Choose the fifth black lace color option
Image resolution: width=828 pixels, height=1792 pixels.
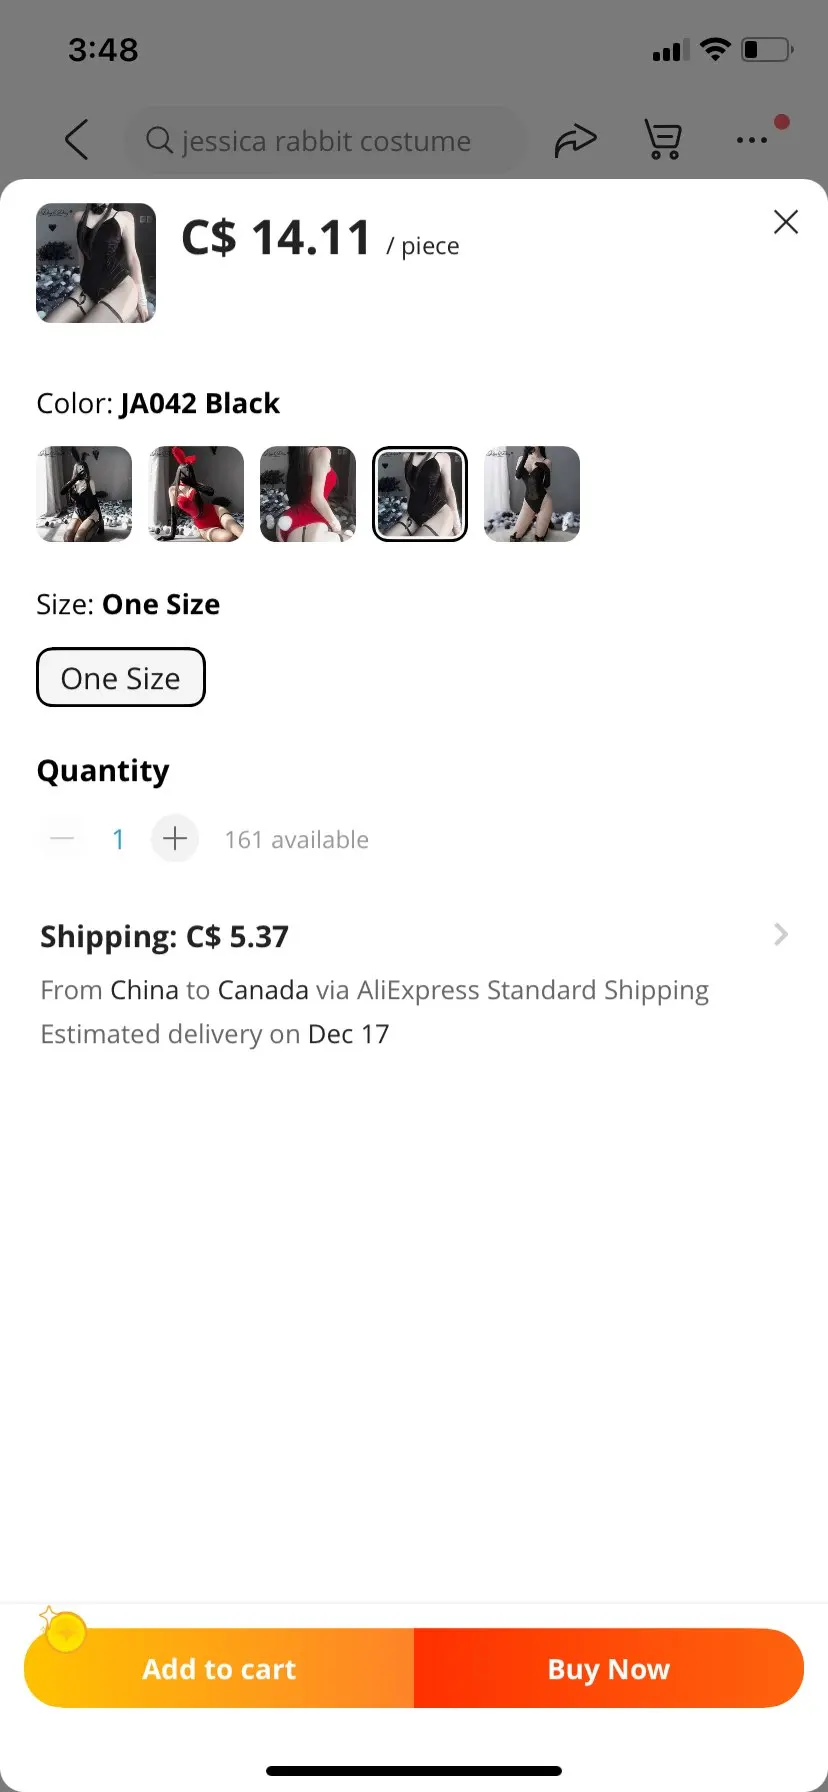[x=532, y=494]
